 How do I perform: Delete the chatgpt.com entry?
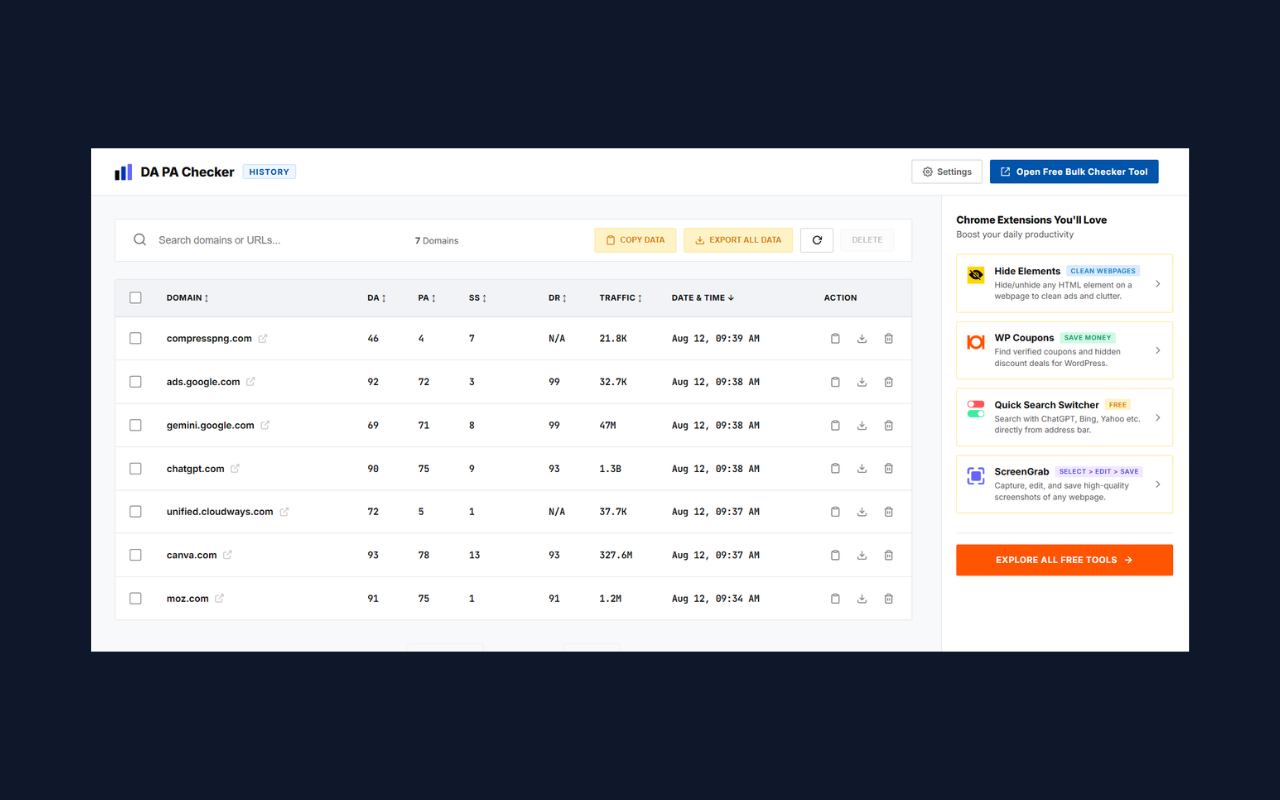tap(889, 469)
